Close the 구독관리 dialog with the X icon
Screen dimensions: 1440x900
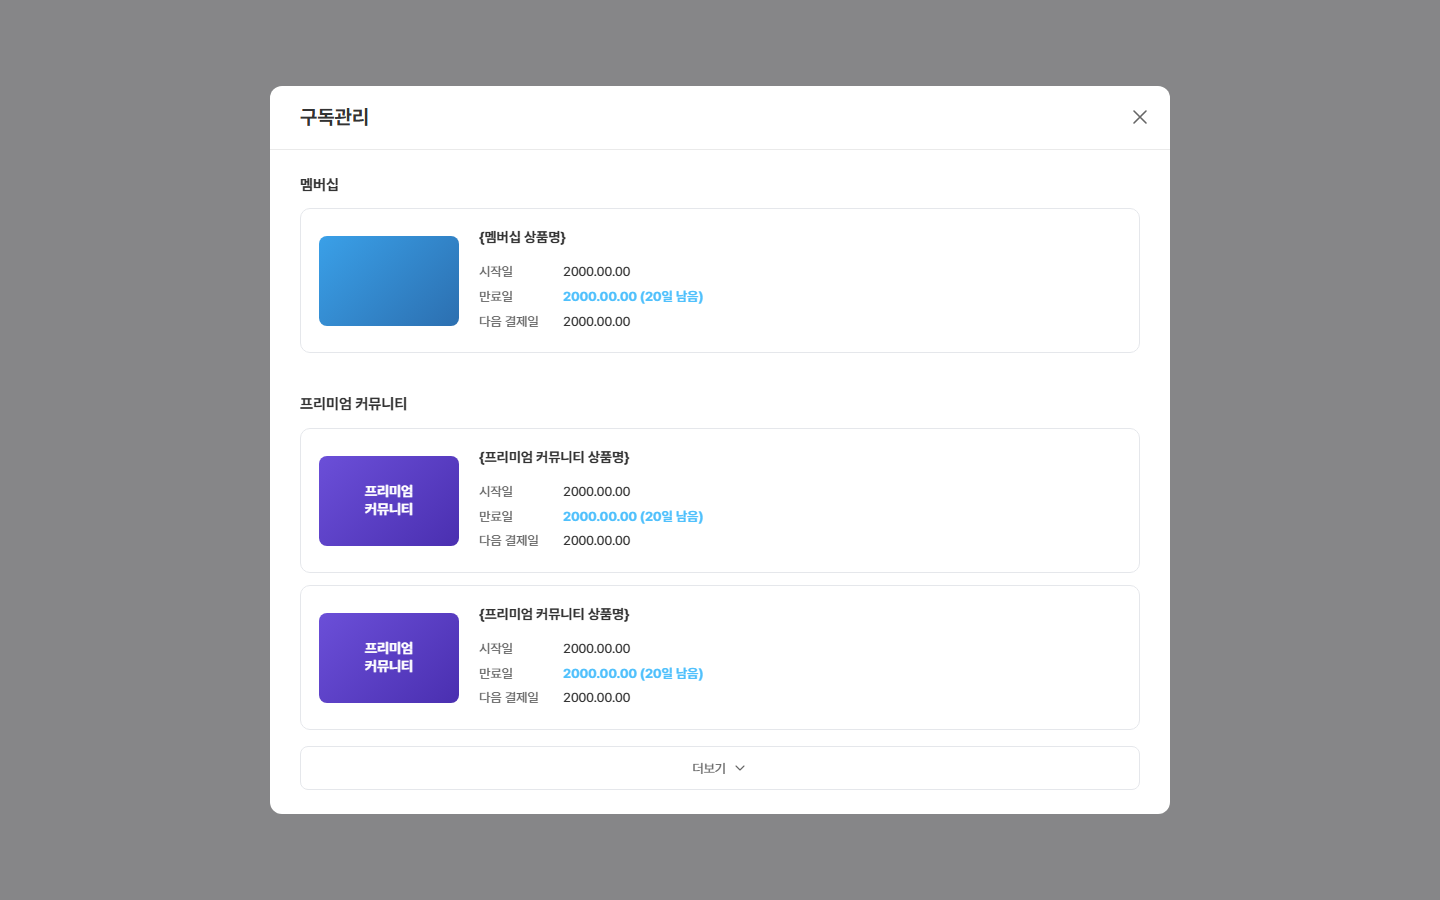click(x=1139, y=117)
